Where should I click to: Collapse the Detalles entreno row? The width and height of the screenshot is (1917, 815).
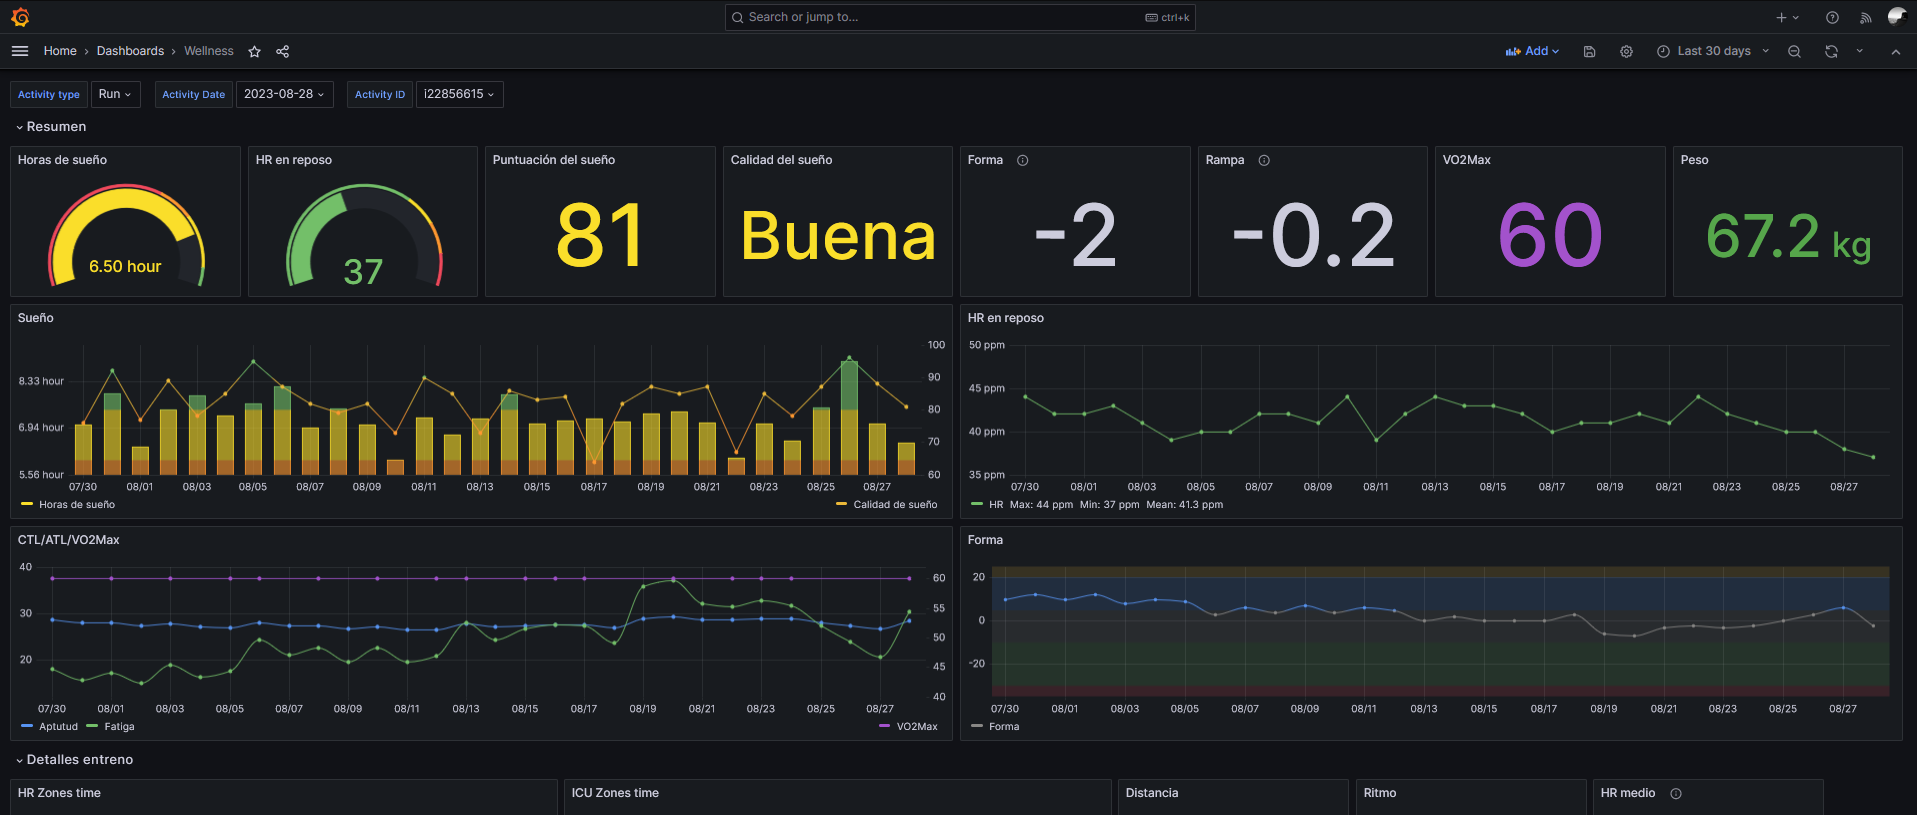pos(74,760)
